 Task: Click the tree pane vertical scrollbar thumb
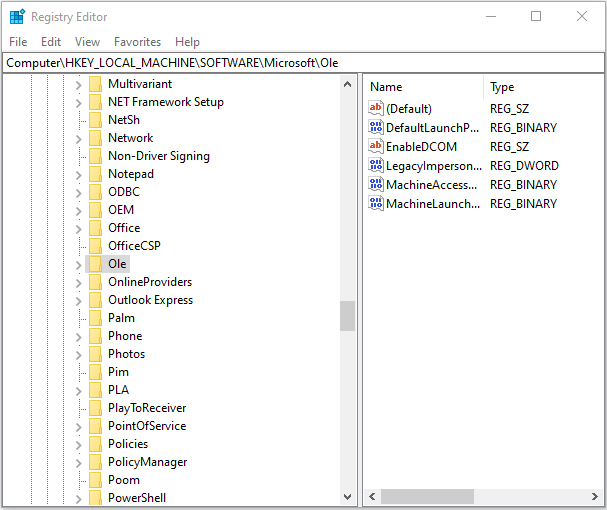[348, 316]
